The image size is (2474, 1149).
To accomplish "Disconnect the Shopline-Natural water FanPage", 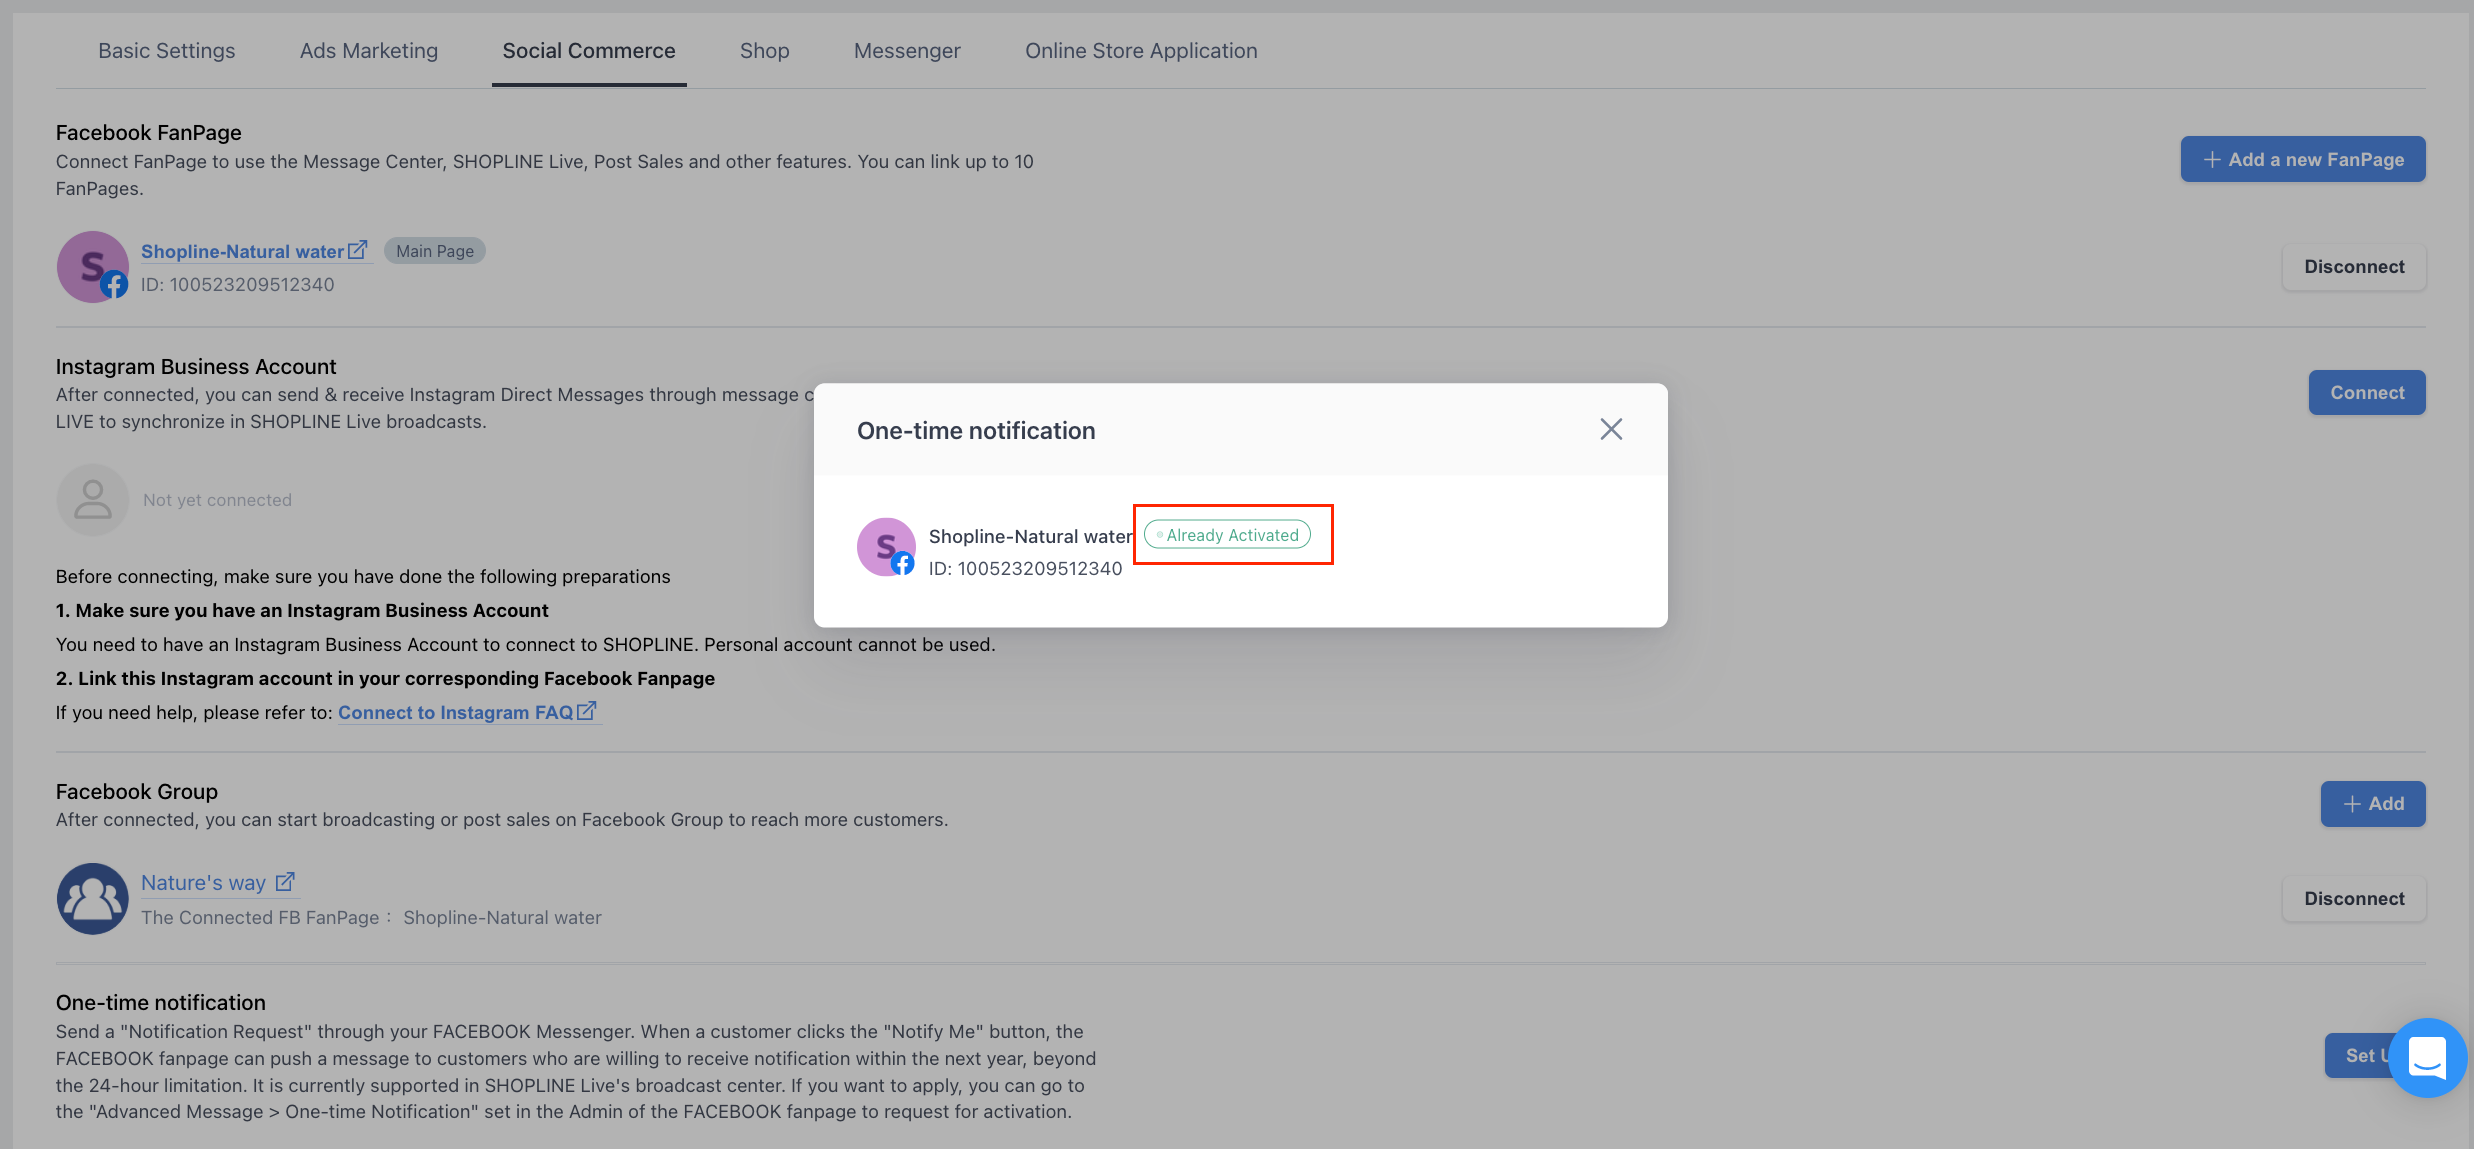I will [x=2354, y=267].
